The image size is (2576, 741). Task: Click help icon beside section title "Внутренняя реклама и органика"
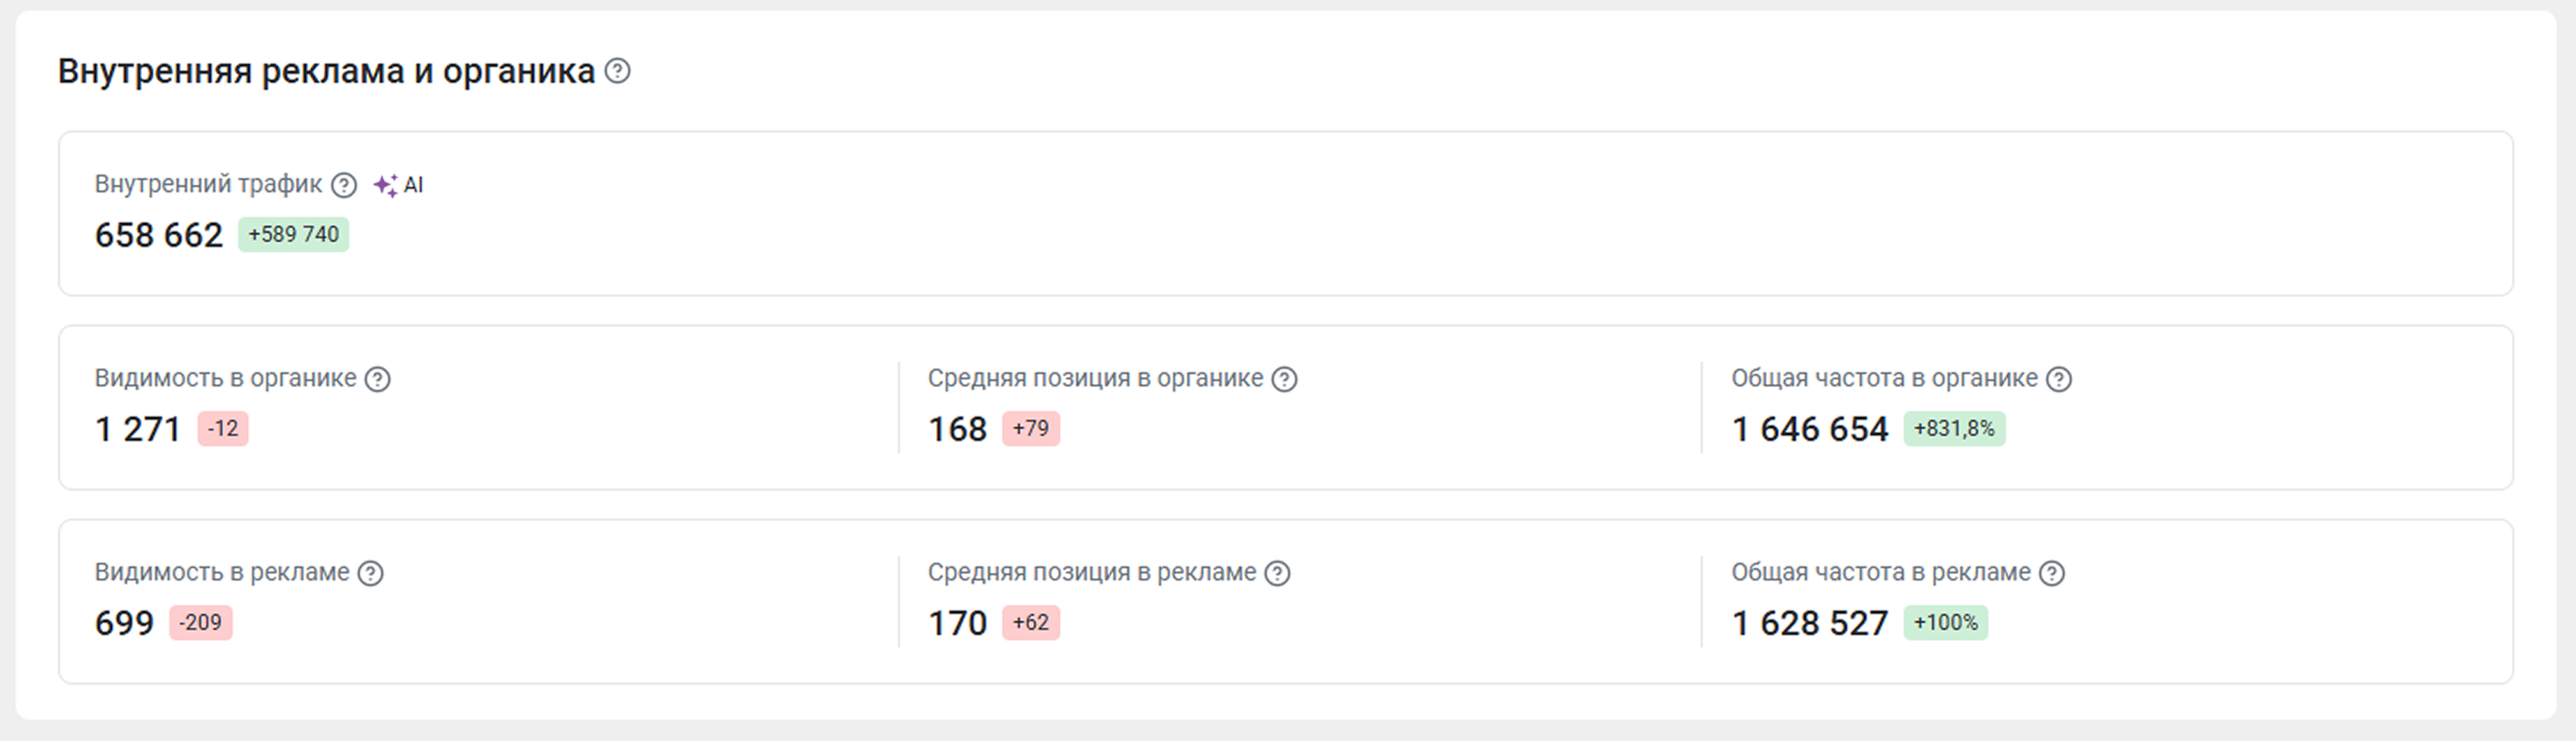tap(618, 71)
